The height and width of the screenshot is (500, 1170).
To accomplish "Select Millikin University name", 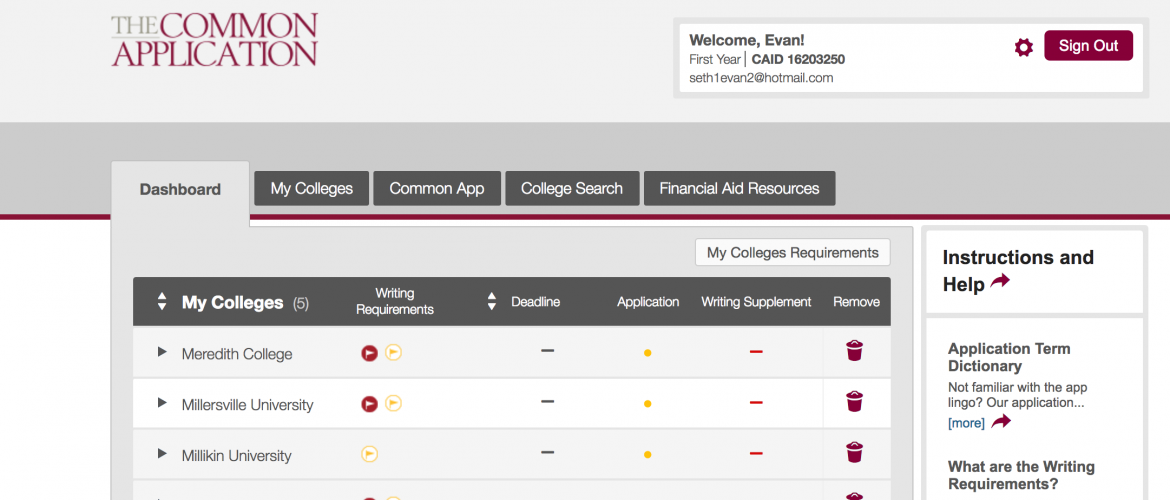I will pos(236,455).
